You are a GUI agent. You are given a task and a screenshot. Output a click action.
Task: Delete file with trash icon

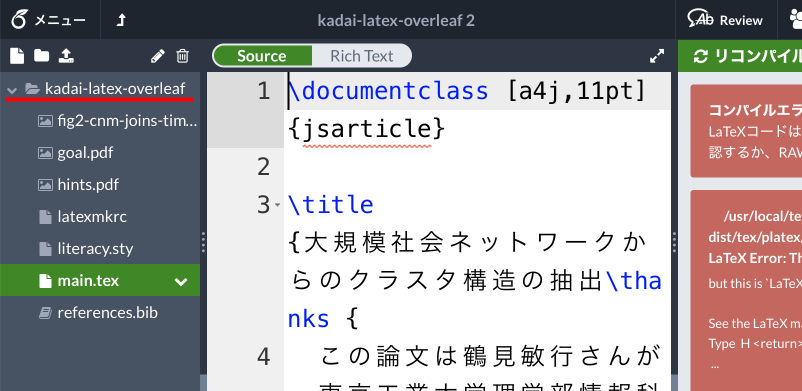pyautogui.click(x=183, y=56)
